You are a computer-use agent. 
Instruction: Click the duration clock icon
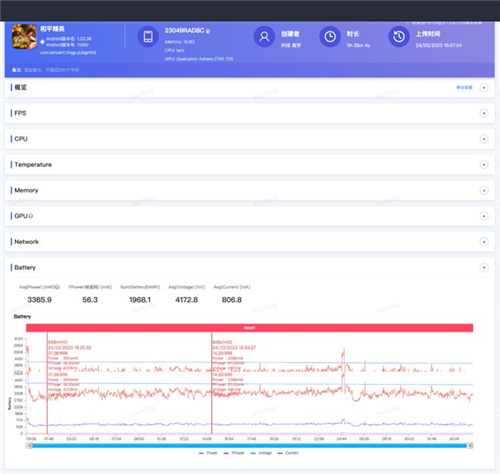click(x=330, y=37)
